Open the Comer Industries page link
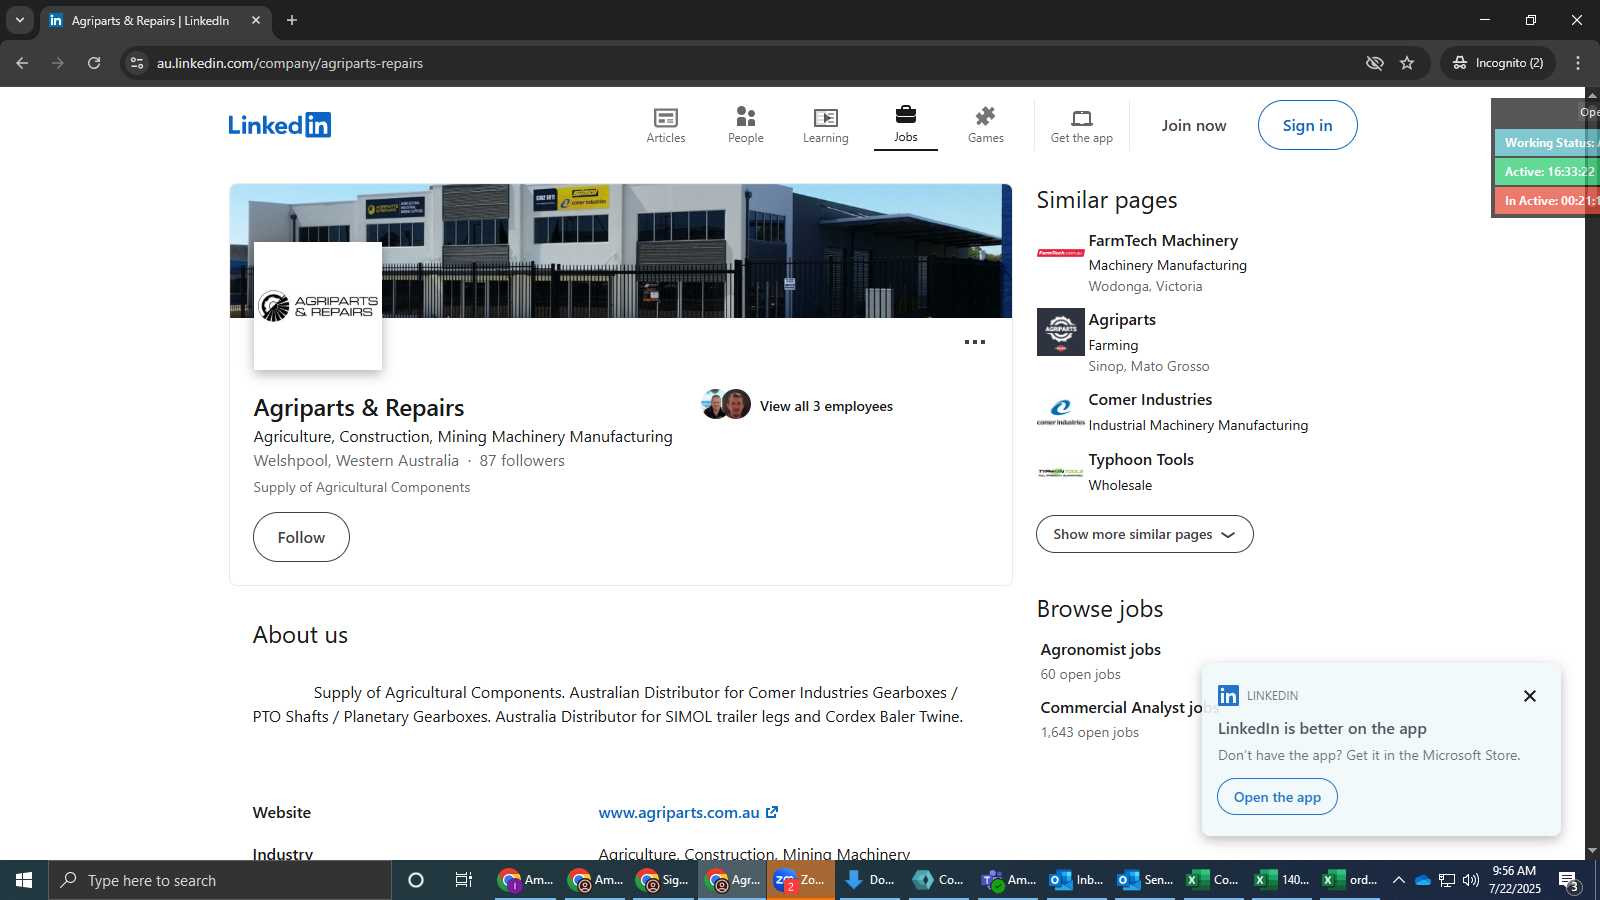 [x=1150, y=400]
